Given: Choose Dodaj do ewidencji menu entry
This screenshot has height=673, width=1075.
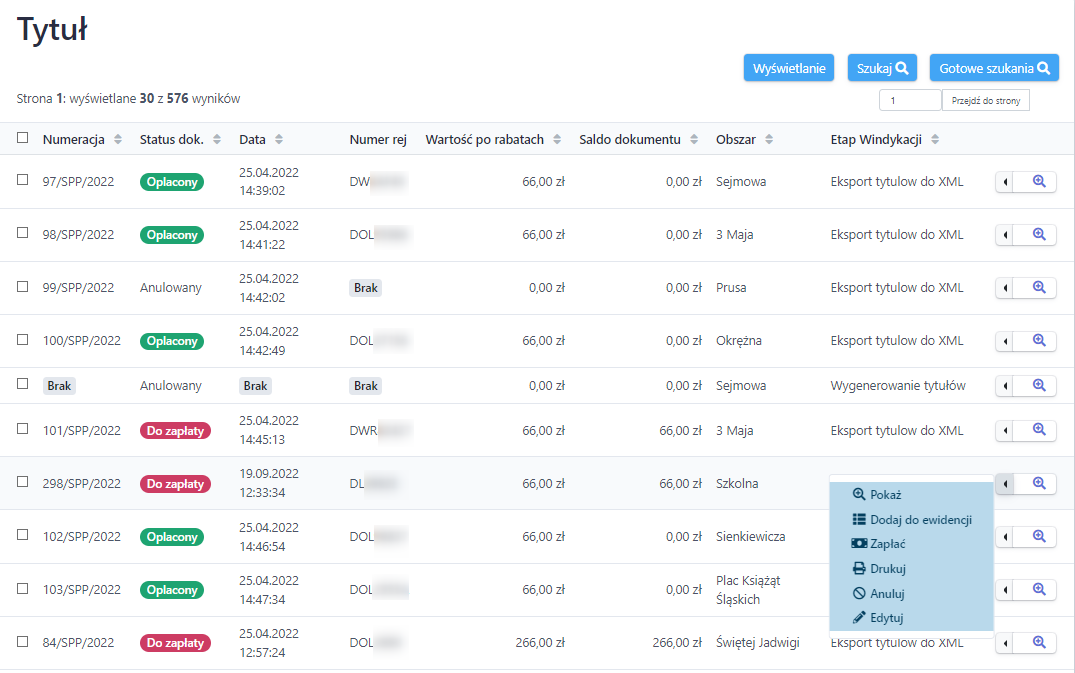Looking at the screenshot, I should pyautogui.click(x=911, y=519).
